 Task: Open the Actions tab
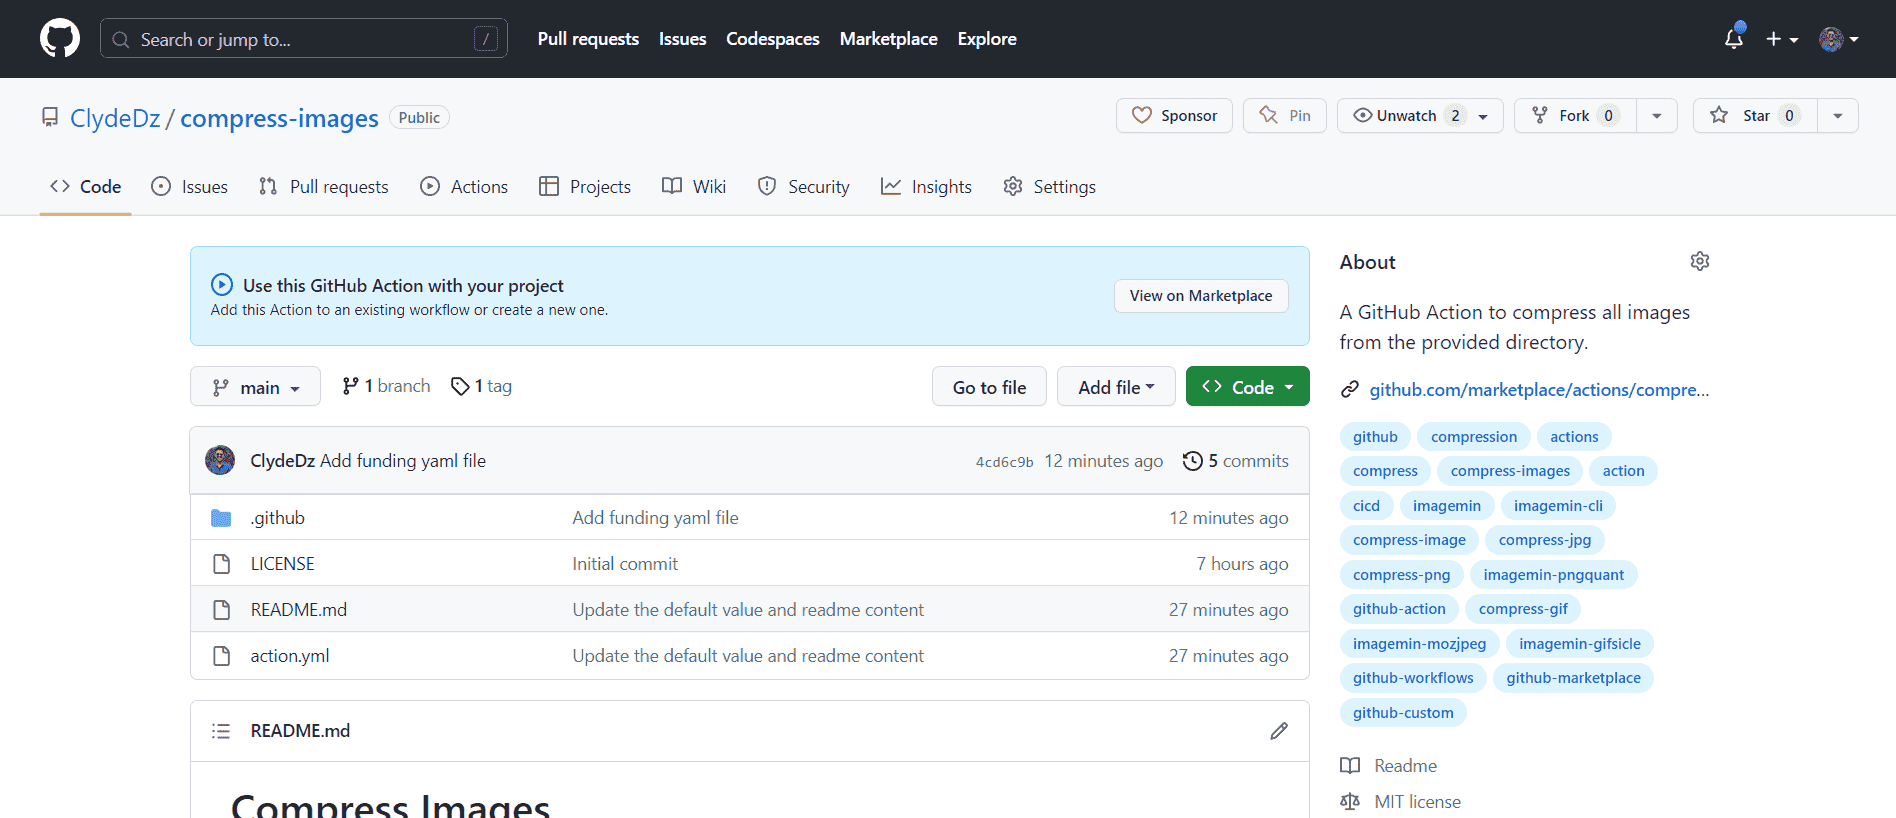click(464, 187)
